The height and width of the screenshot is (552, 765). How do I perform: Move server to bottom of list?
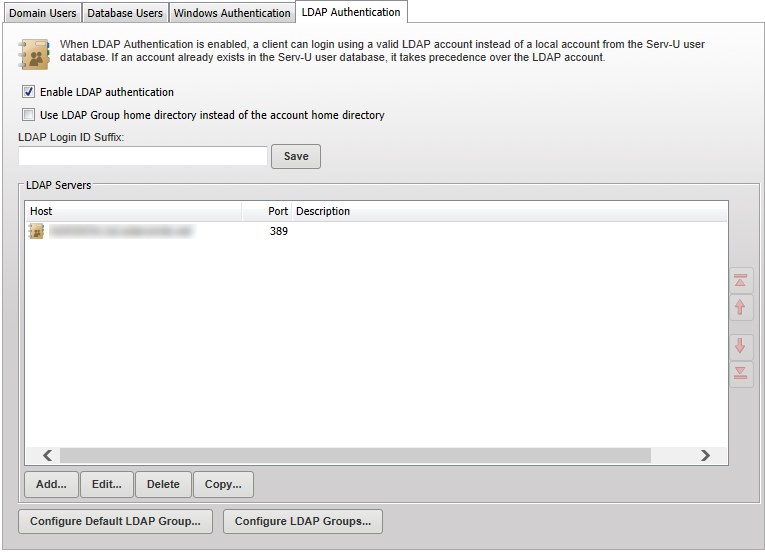pos(741,373)
